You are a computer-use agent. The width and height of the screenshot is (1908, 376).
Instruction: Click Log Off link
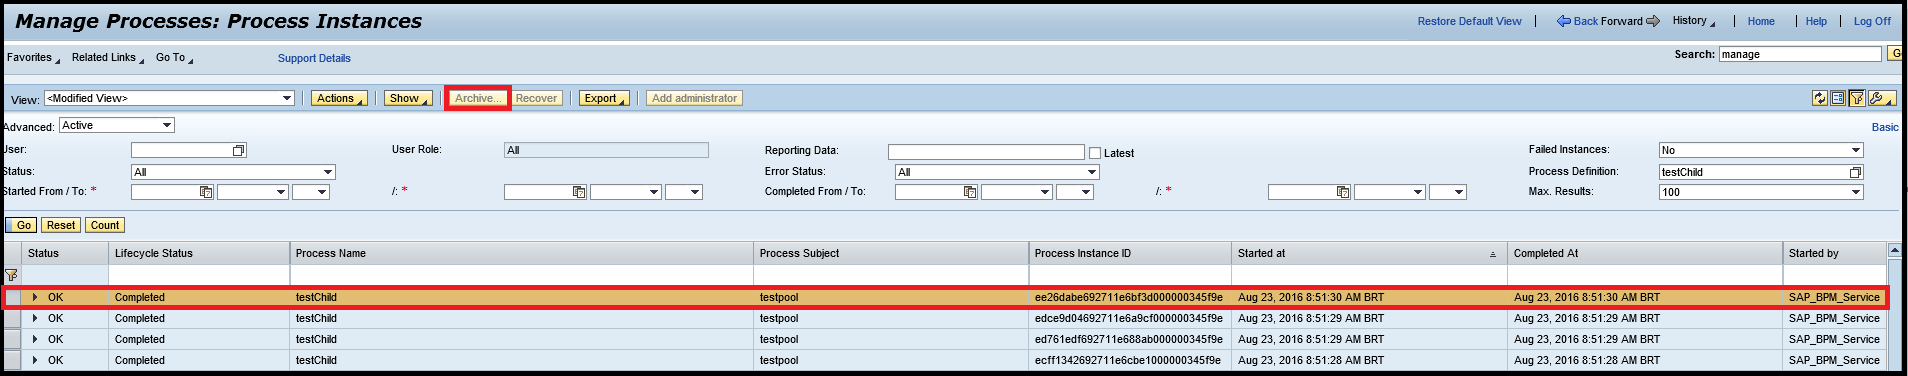1872,21
